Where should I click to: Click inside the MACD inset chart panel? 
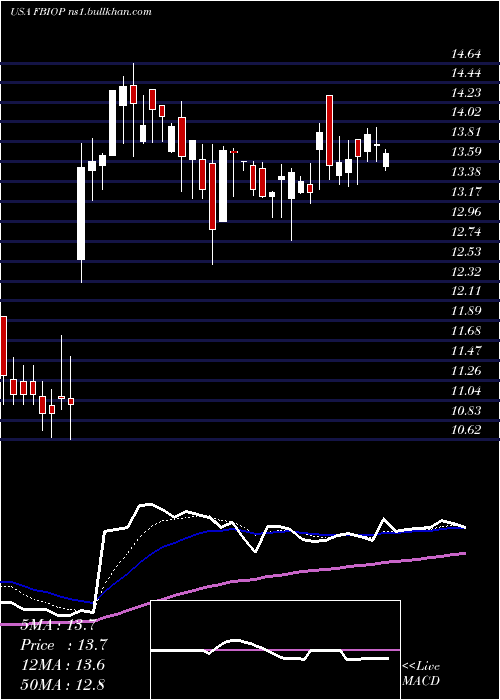point(275,650)
